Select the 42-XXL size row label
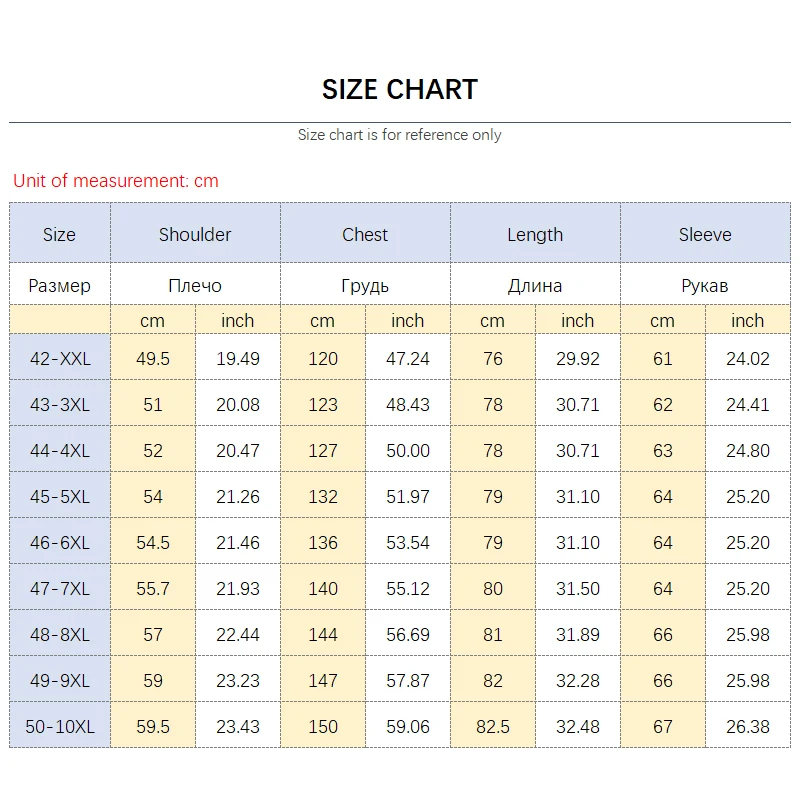This screenshot has height=800, width=800. point(60,359)
